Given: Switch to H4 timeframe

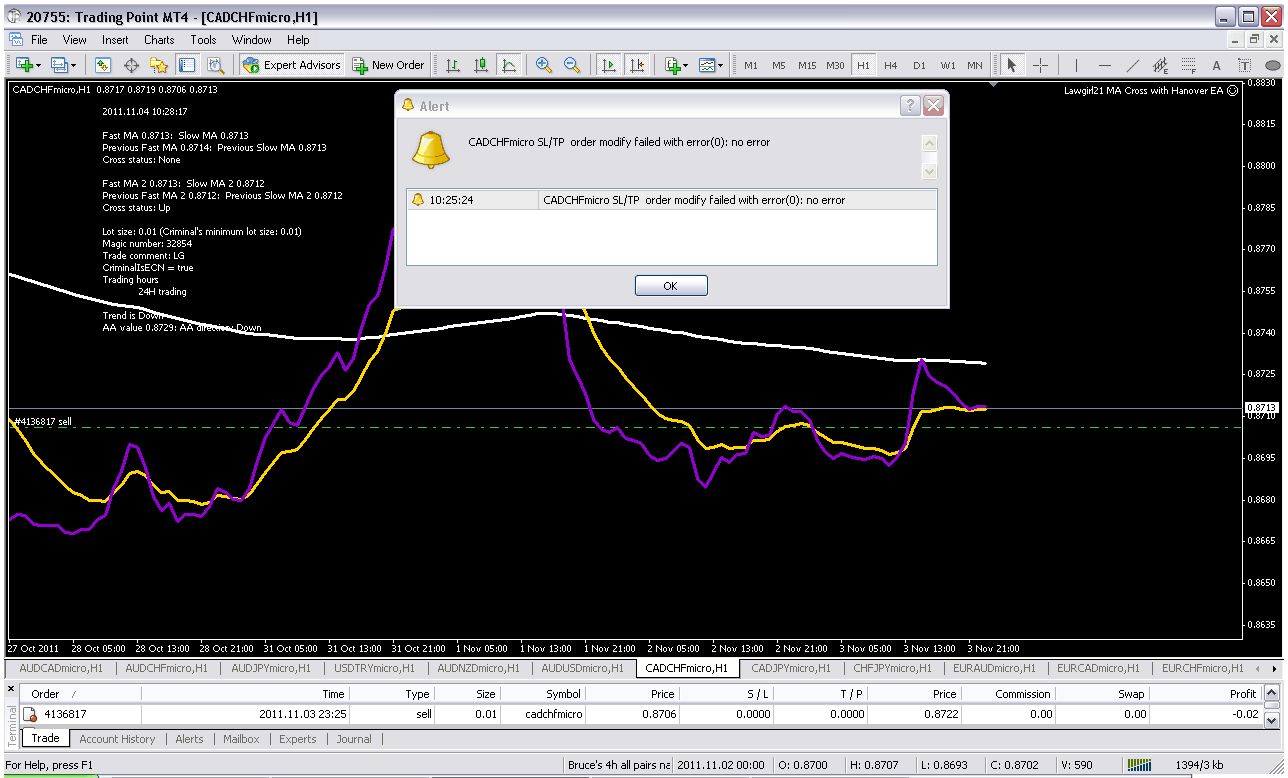Looking at the screenshot, I should (891, 65).
